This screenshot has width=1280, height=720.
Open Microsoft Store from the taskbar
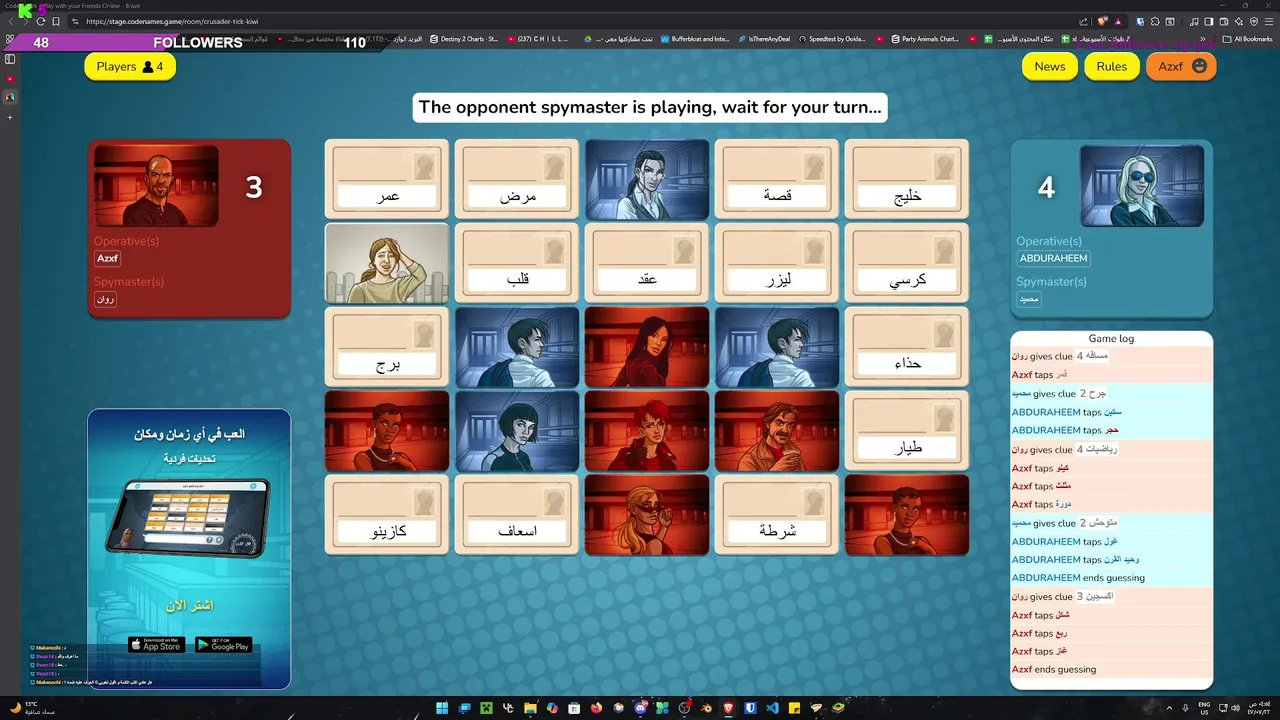coord(574,708)
